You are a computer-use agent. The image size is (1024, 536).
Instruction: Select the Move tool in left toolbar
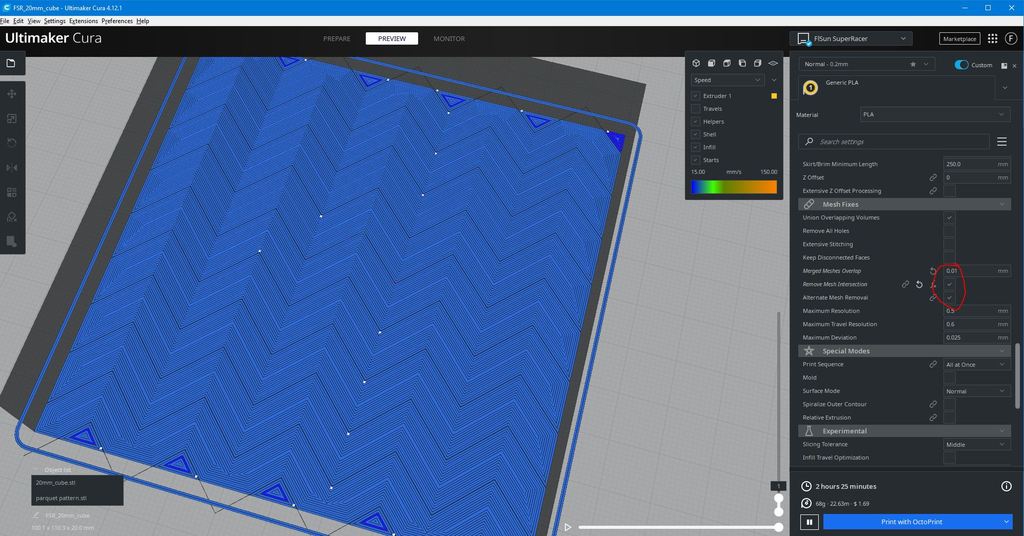click(x=12, y=94)
